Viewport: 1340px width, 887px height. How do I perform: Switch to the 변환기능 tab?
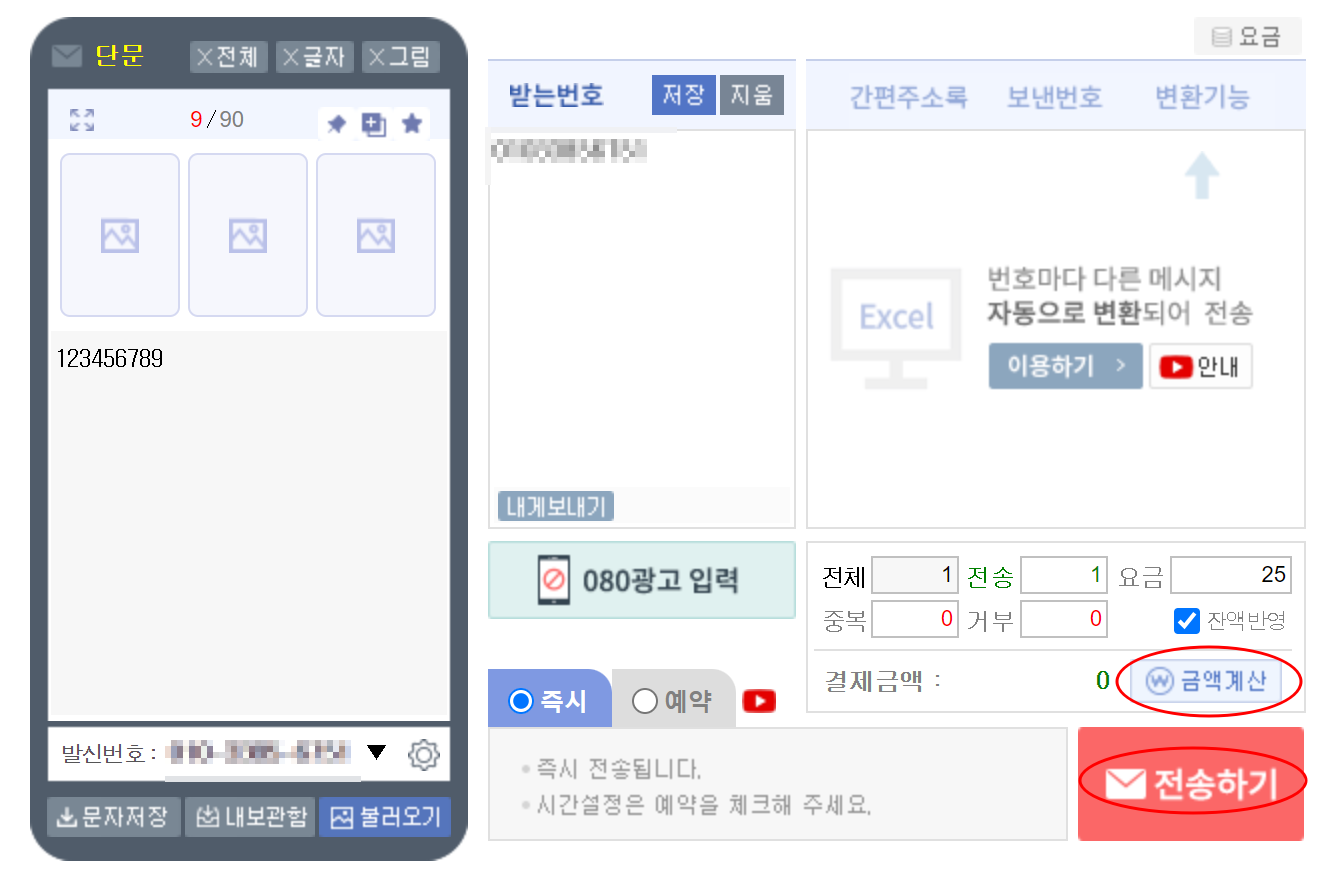[1201, 96]
